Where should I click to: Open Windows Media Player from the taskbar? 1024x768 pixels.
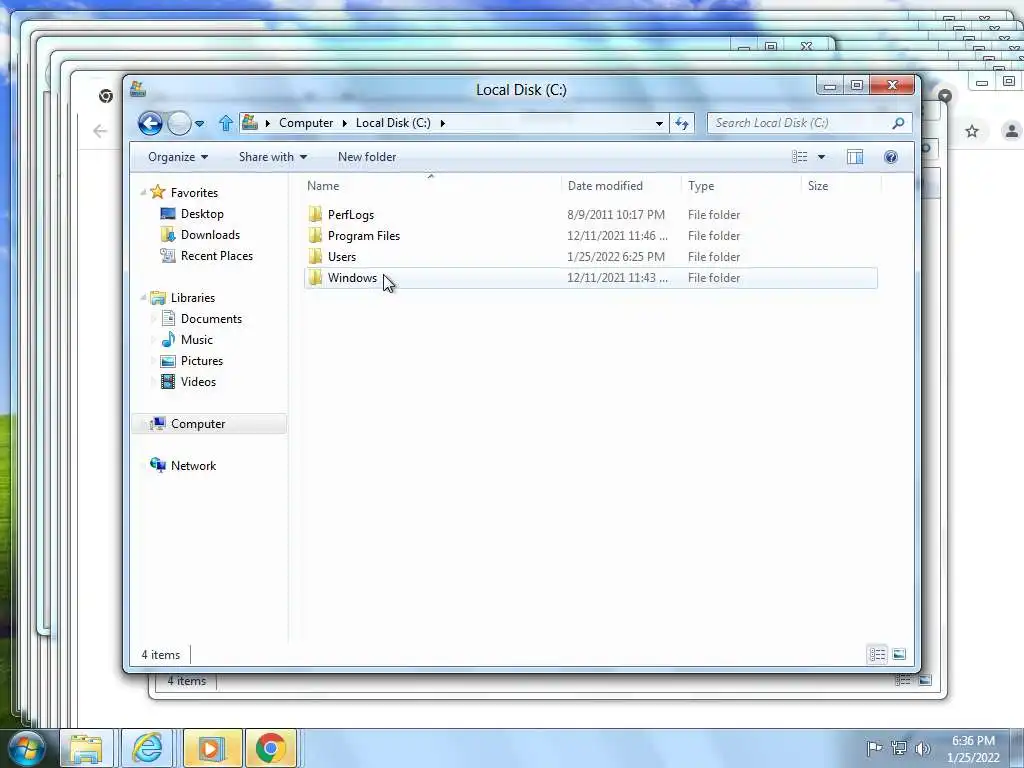click(212, 748)
